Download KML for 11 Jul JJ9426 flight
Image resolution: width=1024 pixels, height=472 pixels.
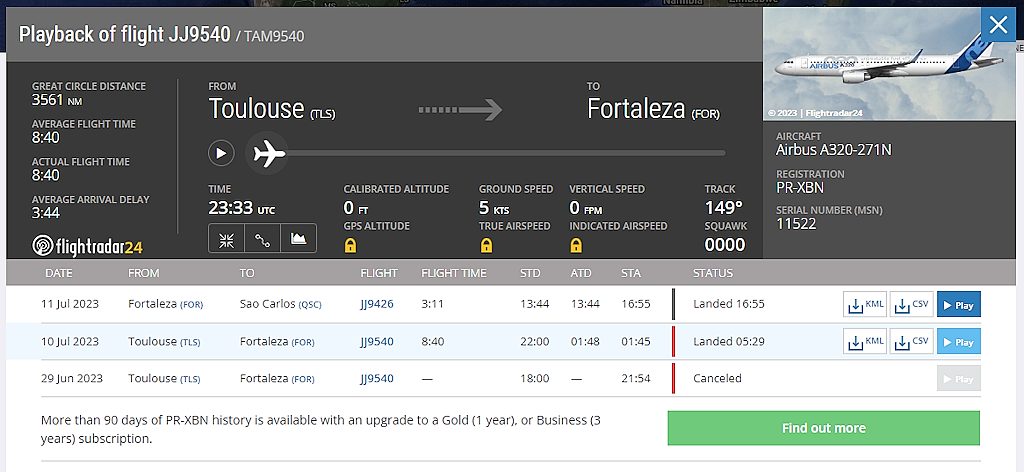pyautogui.click(x=864, y=304)
